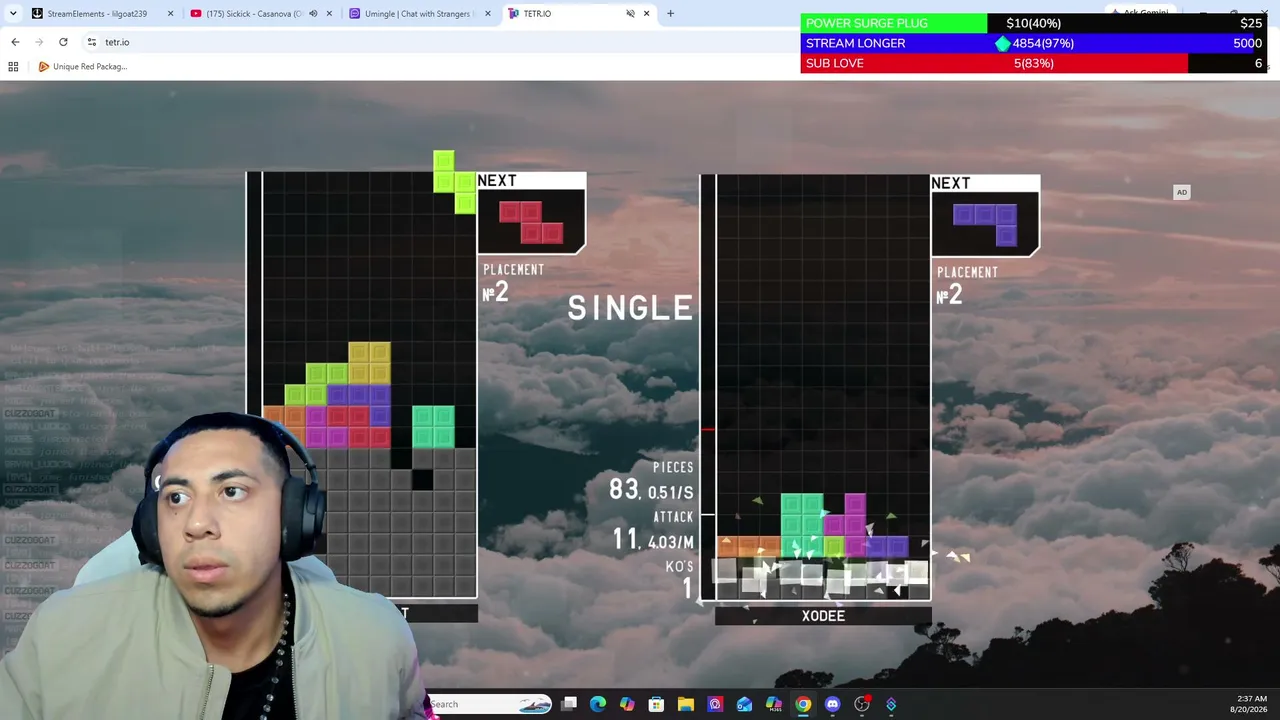Screen dimensions: 1280x720
Task: Open the apps grid in bookmarks bar
Action: [13, 67]
